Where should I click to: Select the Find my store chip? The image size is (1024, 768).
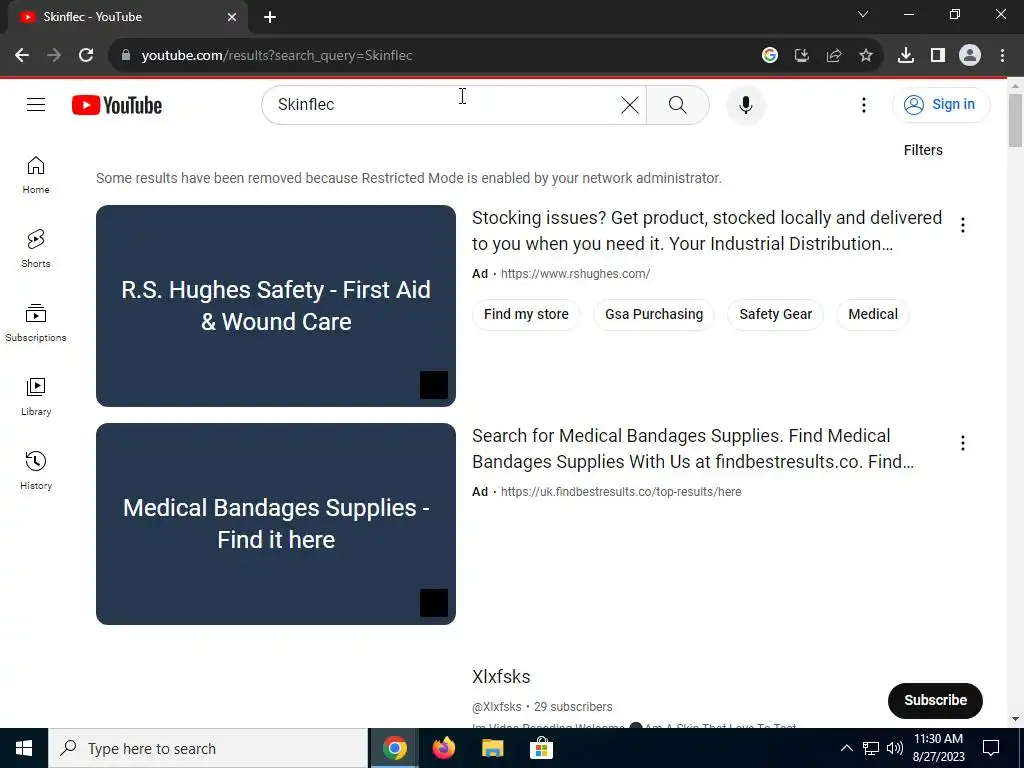526,314
